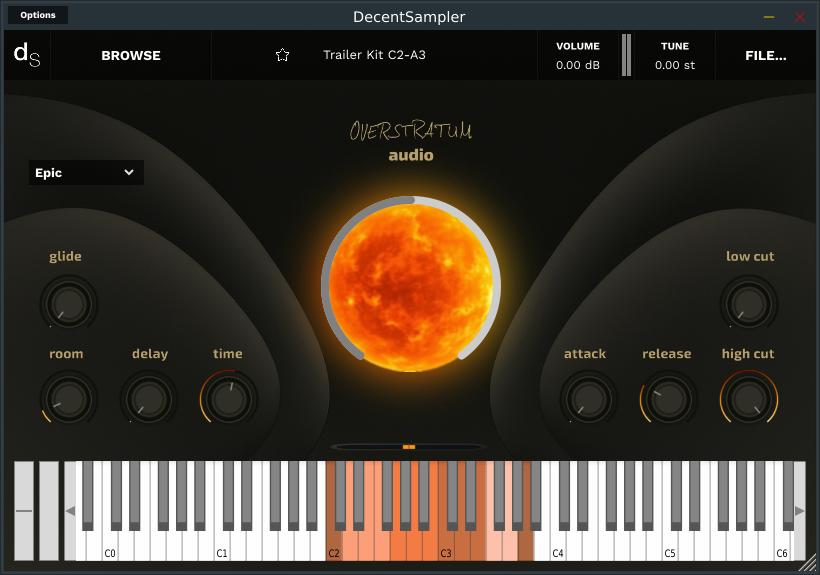Screen dimensions: 820x575
Task: Click the low cut knob
Action: point(749,304)
